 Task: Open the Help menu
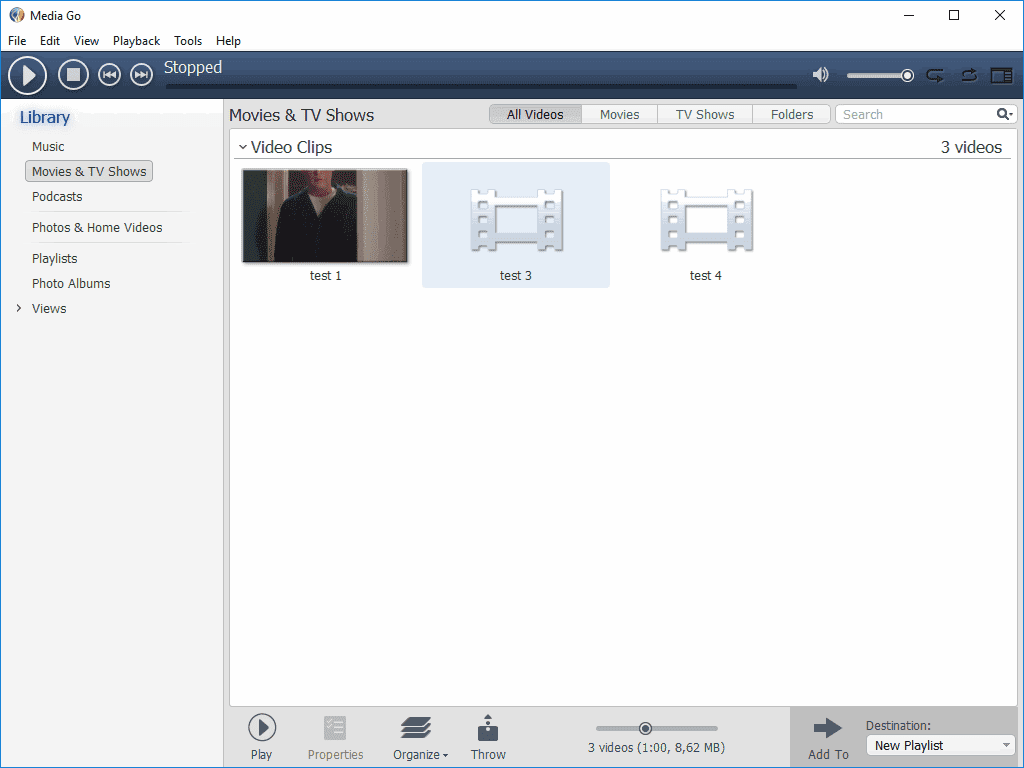tap(229, 40)
